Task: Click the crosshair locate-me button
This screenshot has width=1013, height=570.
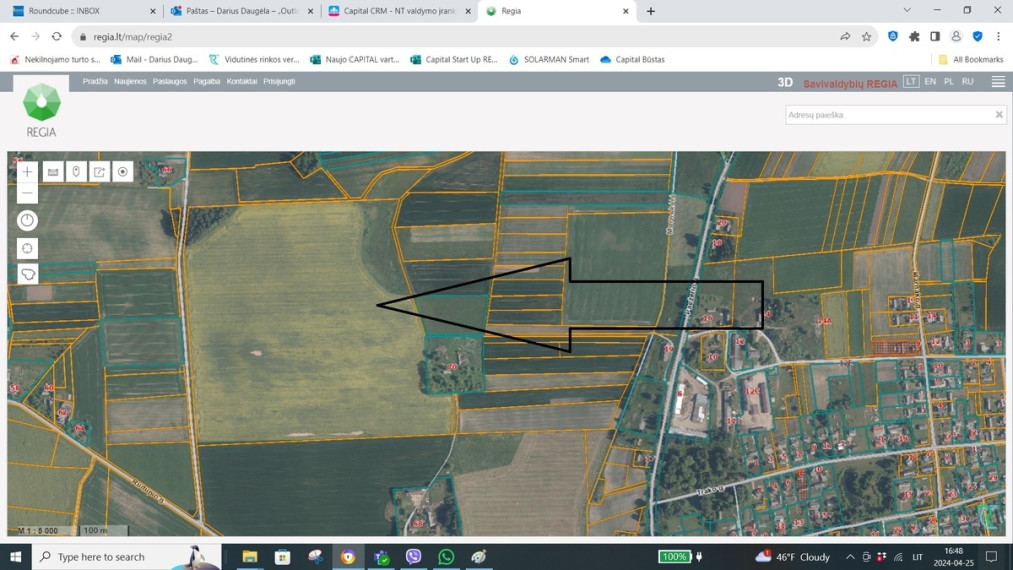Action: click(x=27, y=249)
